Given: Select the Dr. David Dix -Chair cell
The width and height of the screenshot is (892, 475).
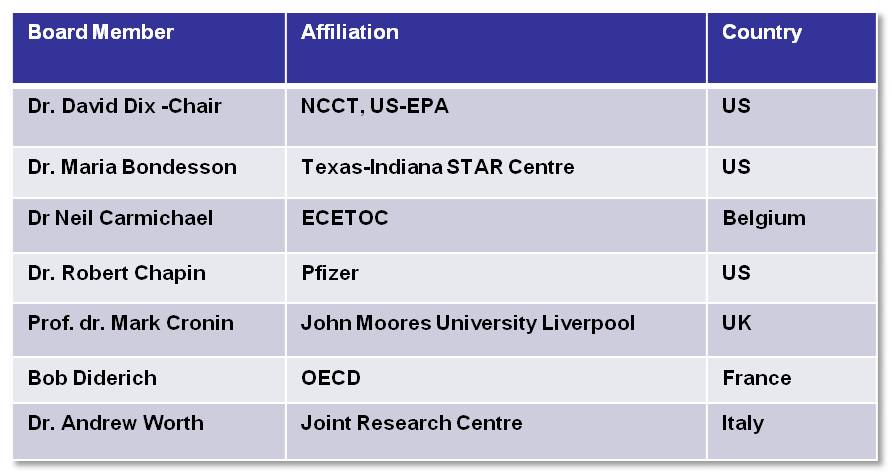Looking at the screenshot, I should pos(125,107).
